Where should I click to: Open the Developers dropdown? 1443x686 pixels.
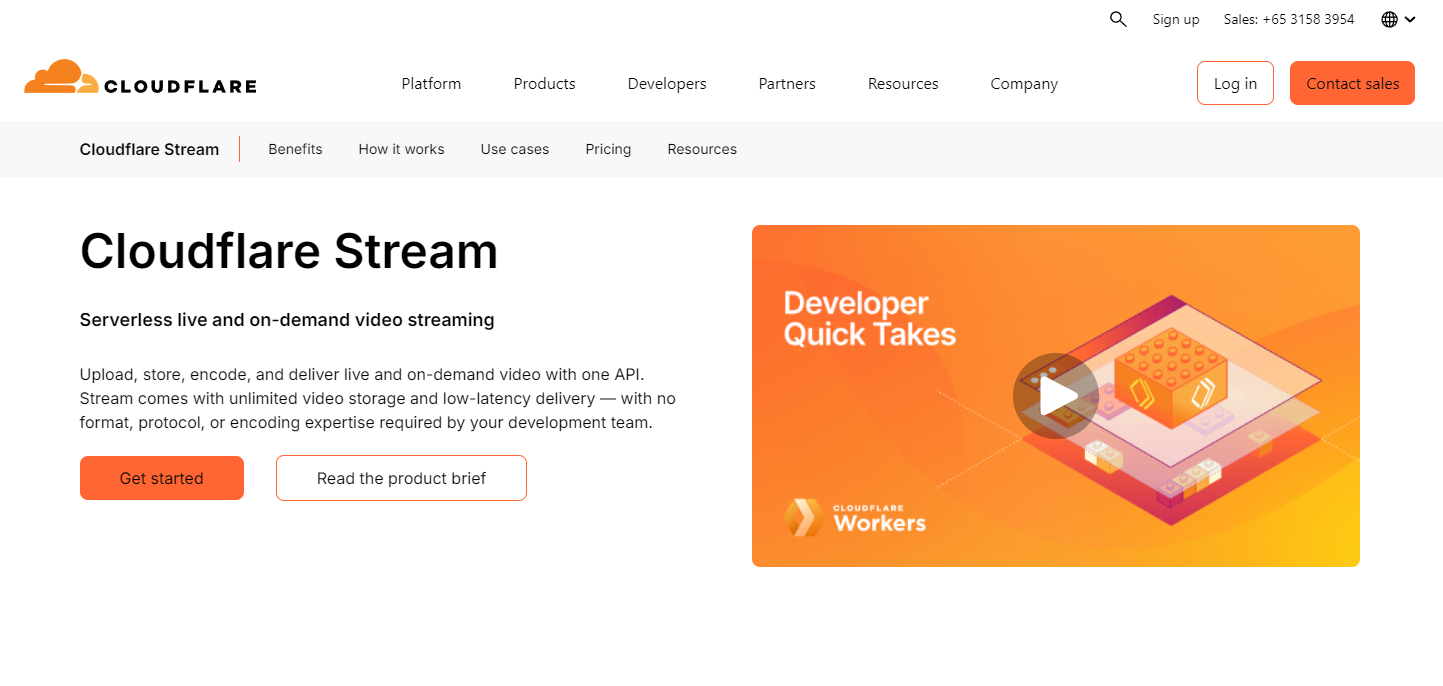click(x=666, y=84)
